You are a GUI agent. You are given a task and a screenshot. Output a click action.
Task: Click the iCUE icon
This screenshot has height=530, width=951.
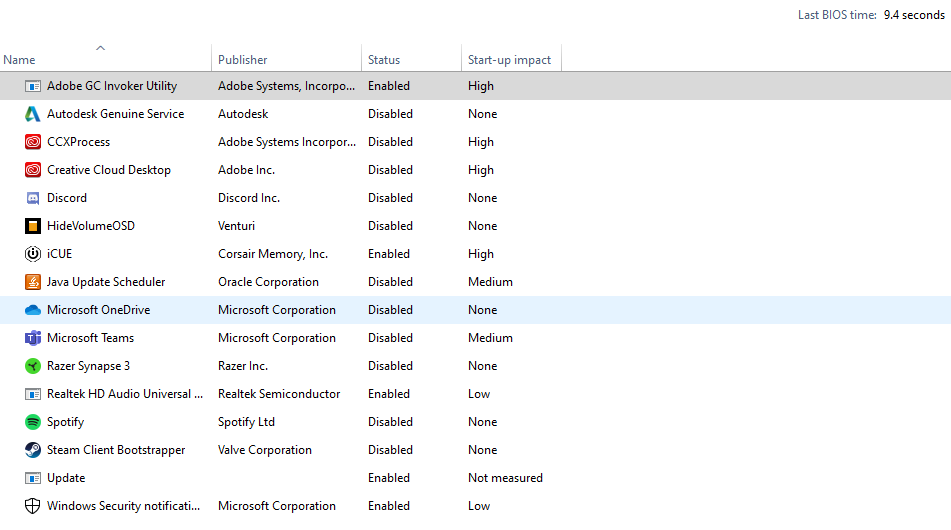(33, 253)
